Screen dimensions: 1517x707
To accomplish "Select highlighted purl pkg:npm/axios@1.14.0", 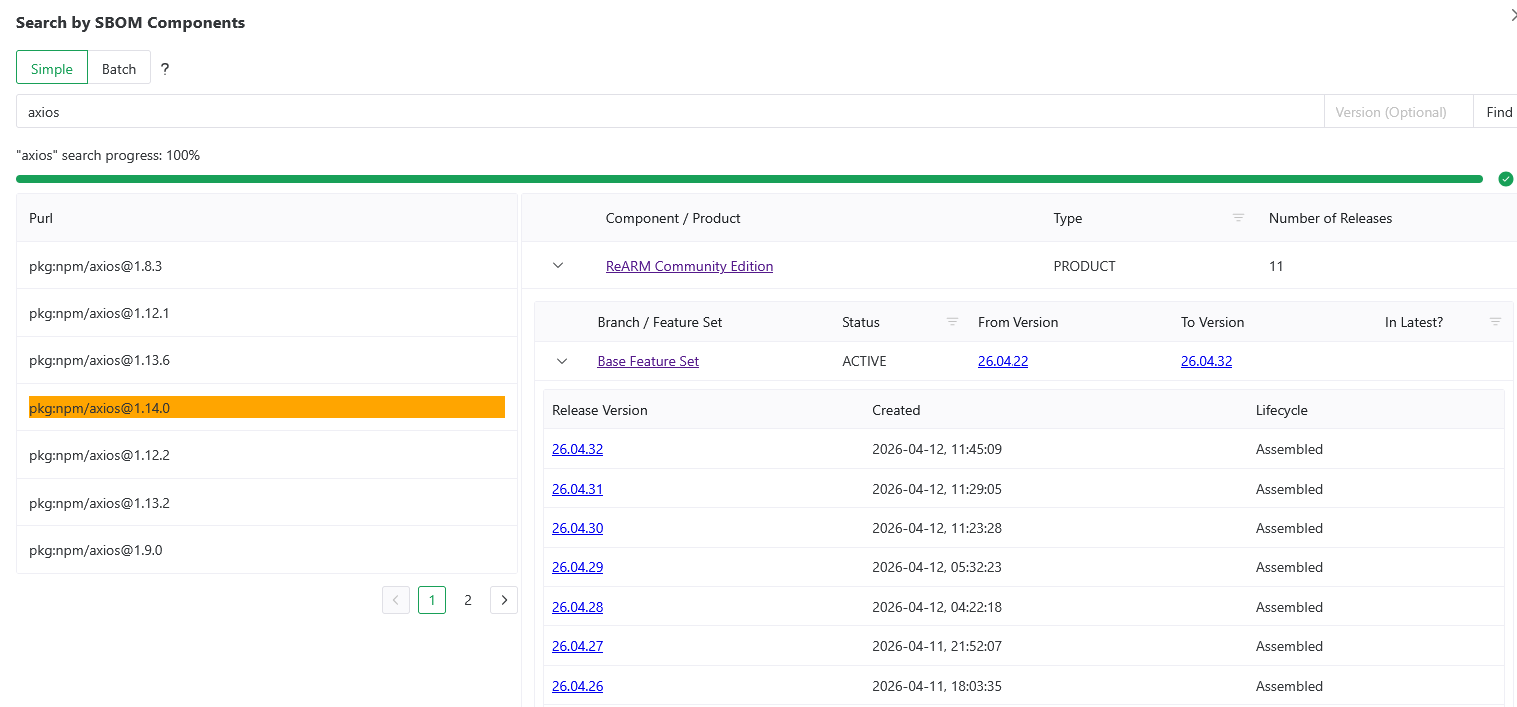I will point(267,407).
